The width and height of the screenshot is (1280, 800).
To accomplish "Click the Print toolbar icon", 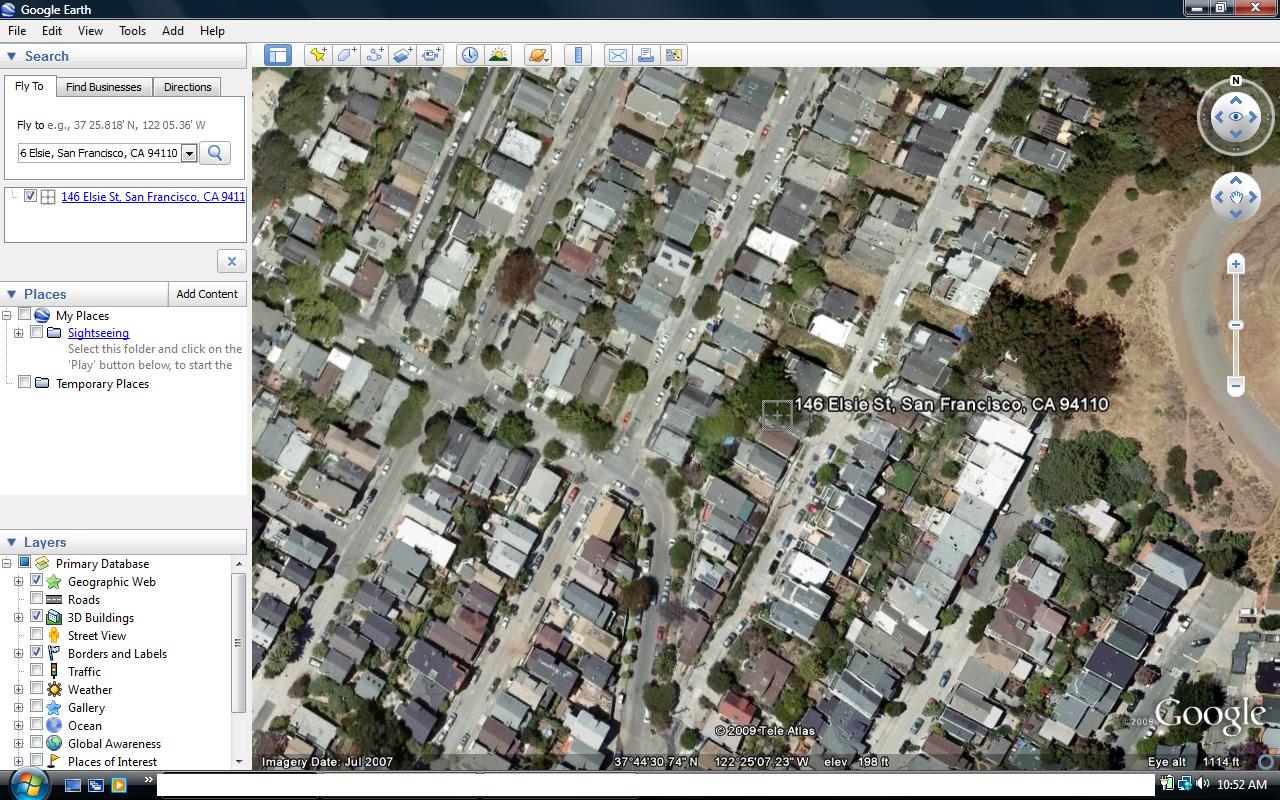I will pos(645,55).
